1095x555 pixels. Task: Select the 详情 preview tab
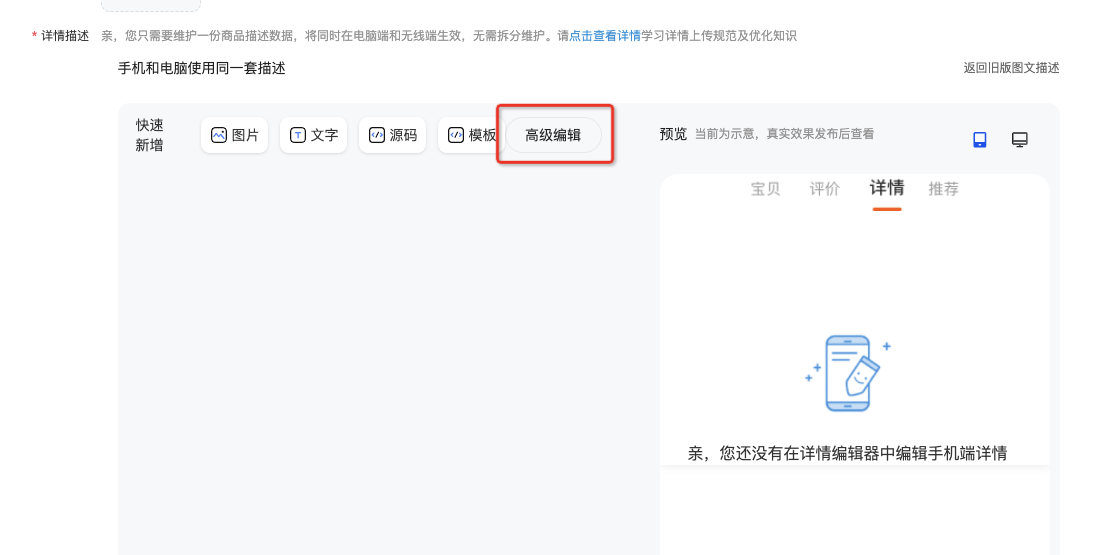pos(887,188)
